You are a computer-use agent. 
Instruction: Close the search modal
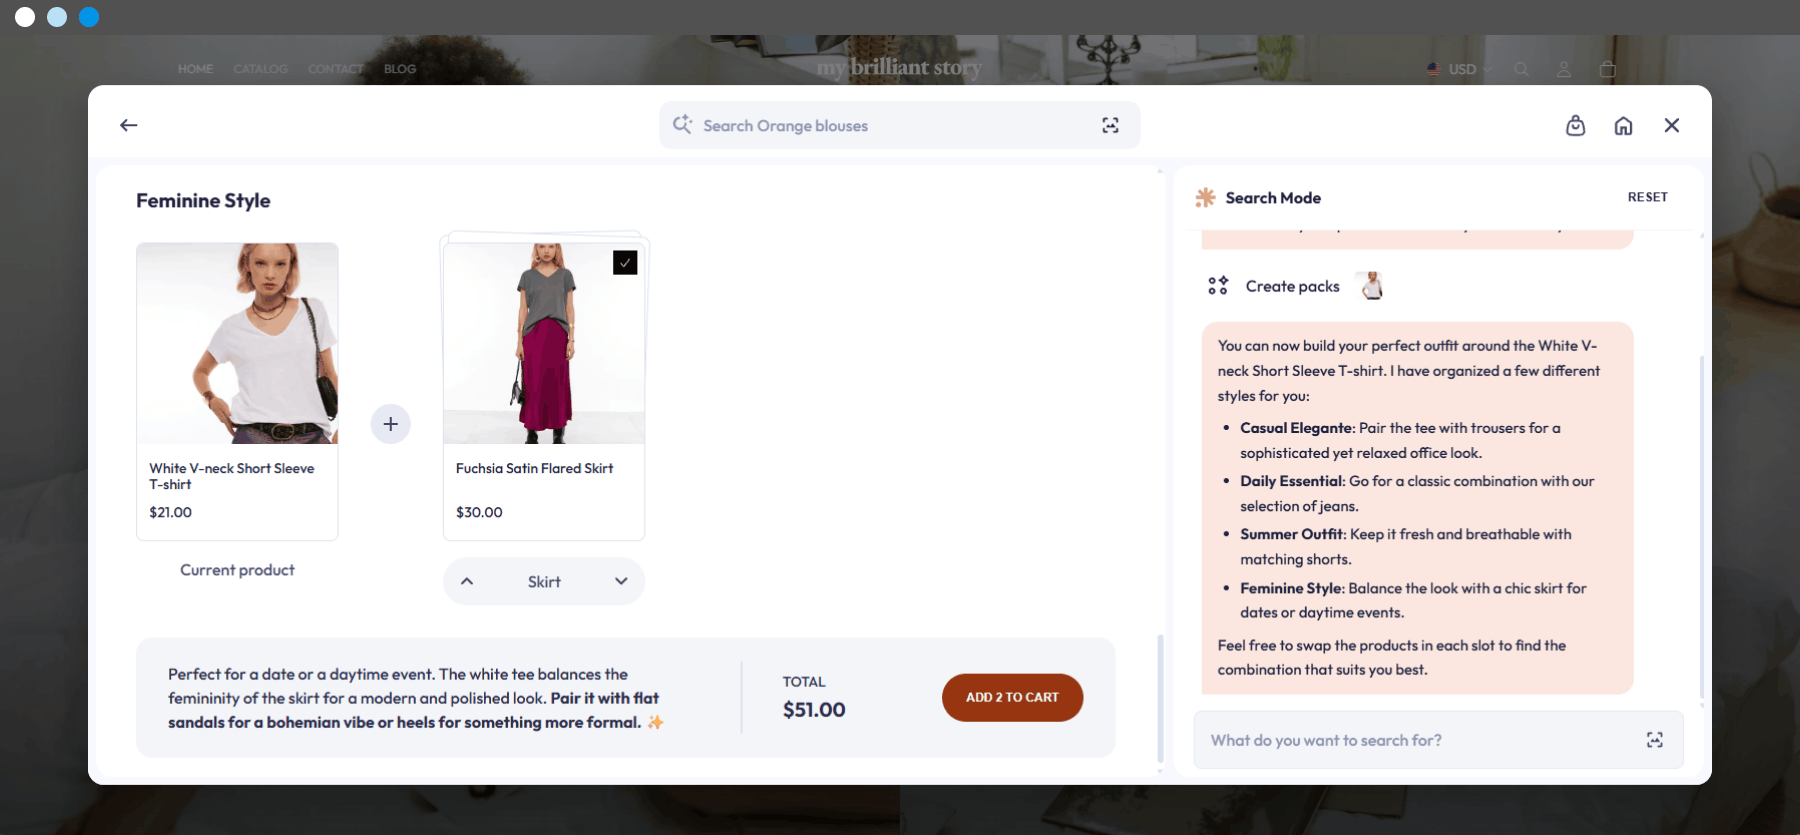[1671, 125]
